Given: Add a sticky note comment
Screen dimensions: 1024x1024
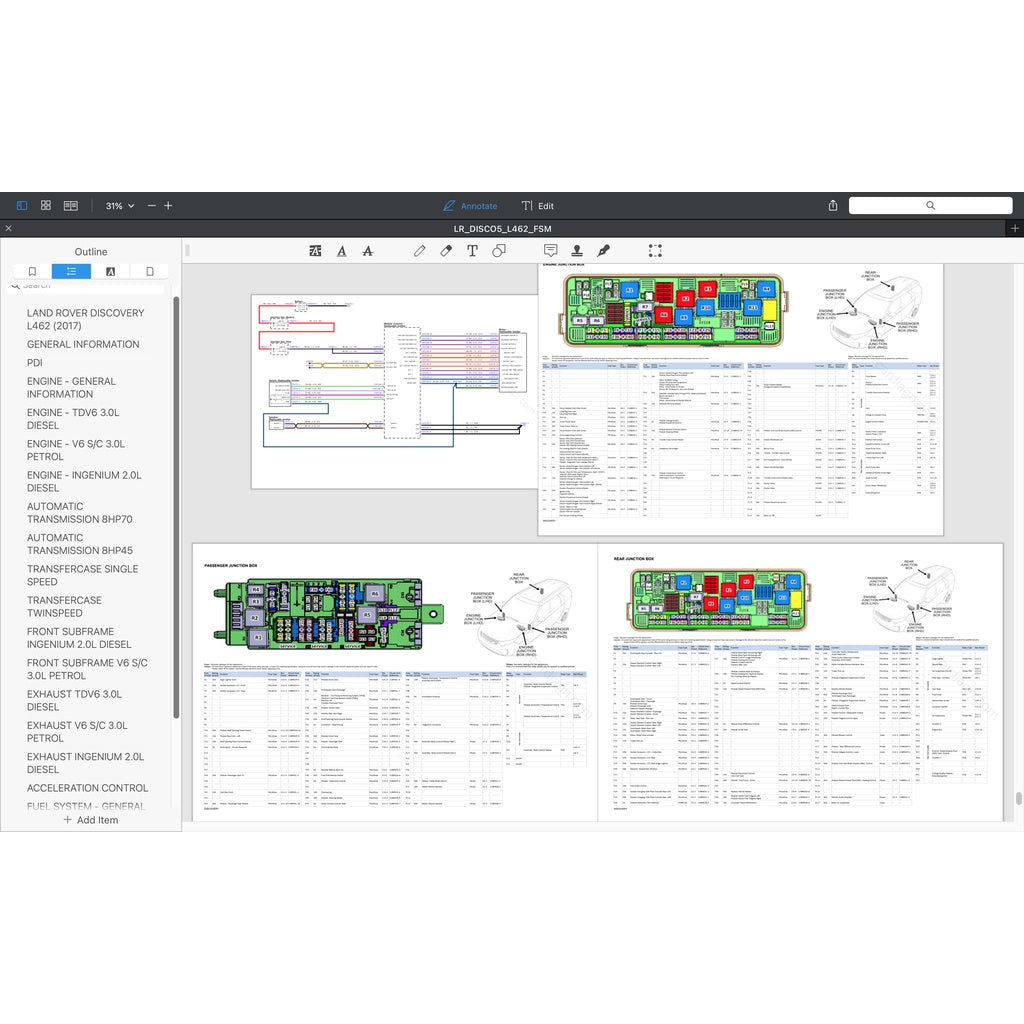Looking at the screenshot, I should tap(550, 251).
